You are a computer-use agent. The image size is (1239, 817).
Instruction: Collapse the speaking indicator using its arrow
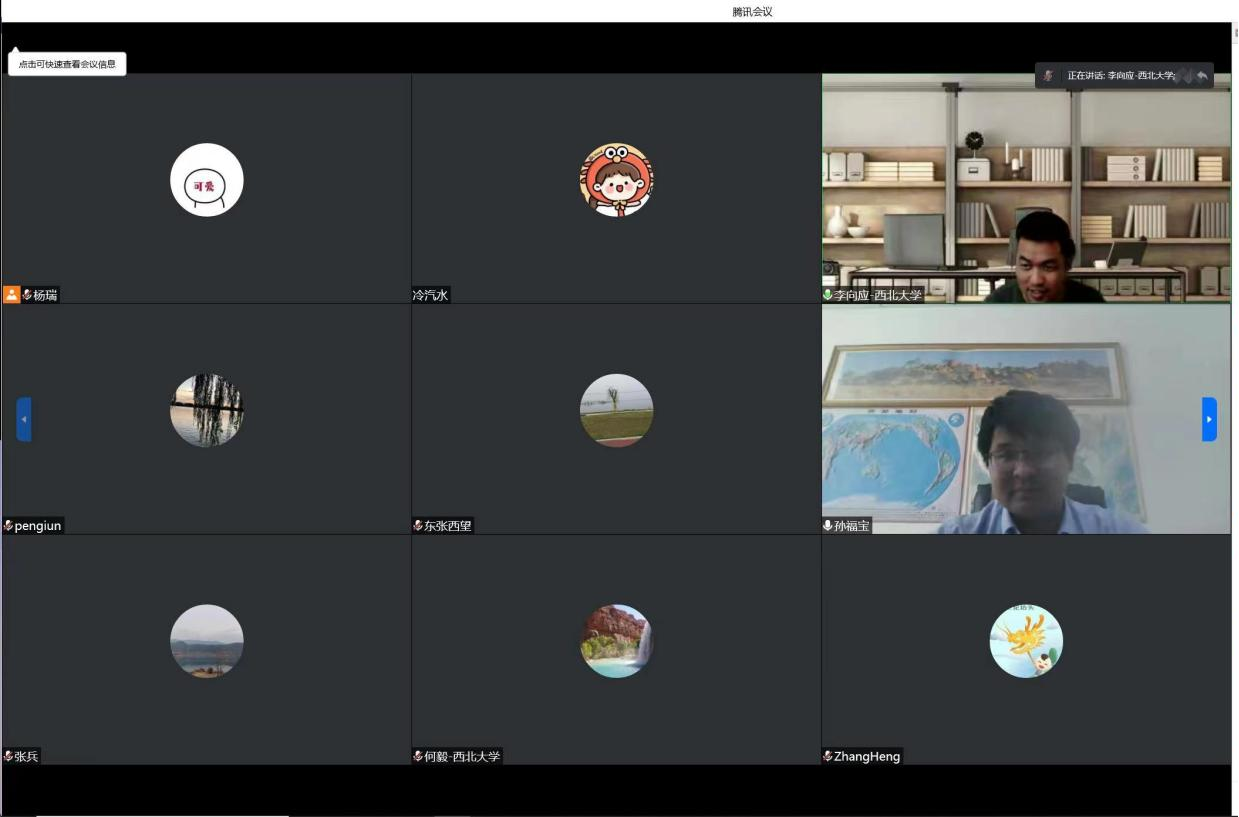coord(1202,76)
